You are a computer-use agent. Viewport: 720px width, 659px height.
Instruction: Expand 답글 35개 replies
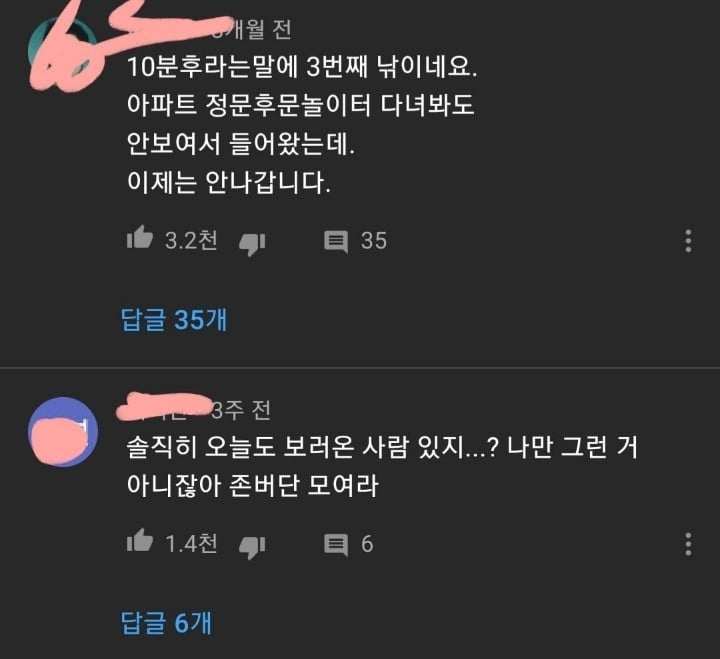point(174,319)
